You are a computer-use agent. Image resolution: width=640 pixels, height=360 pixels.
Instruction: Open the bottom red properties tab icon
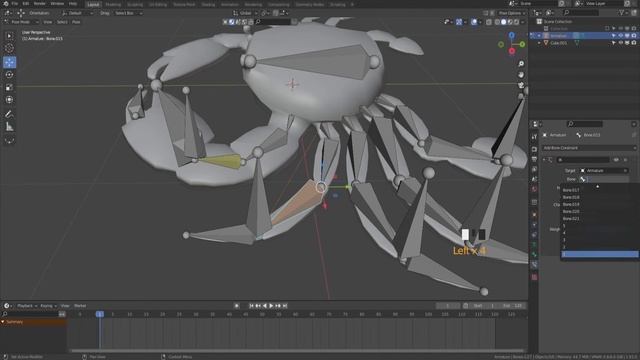534,278
